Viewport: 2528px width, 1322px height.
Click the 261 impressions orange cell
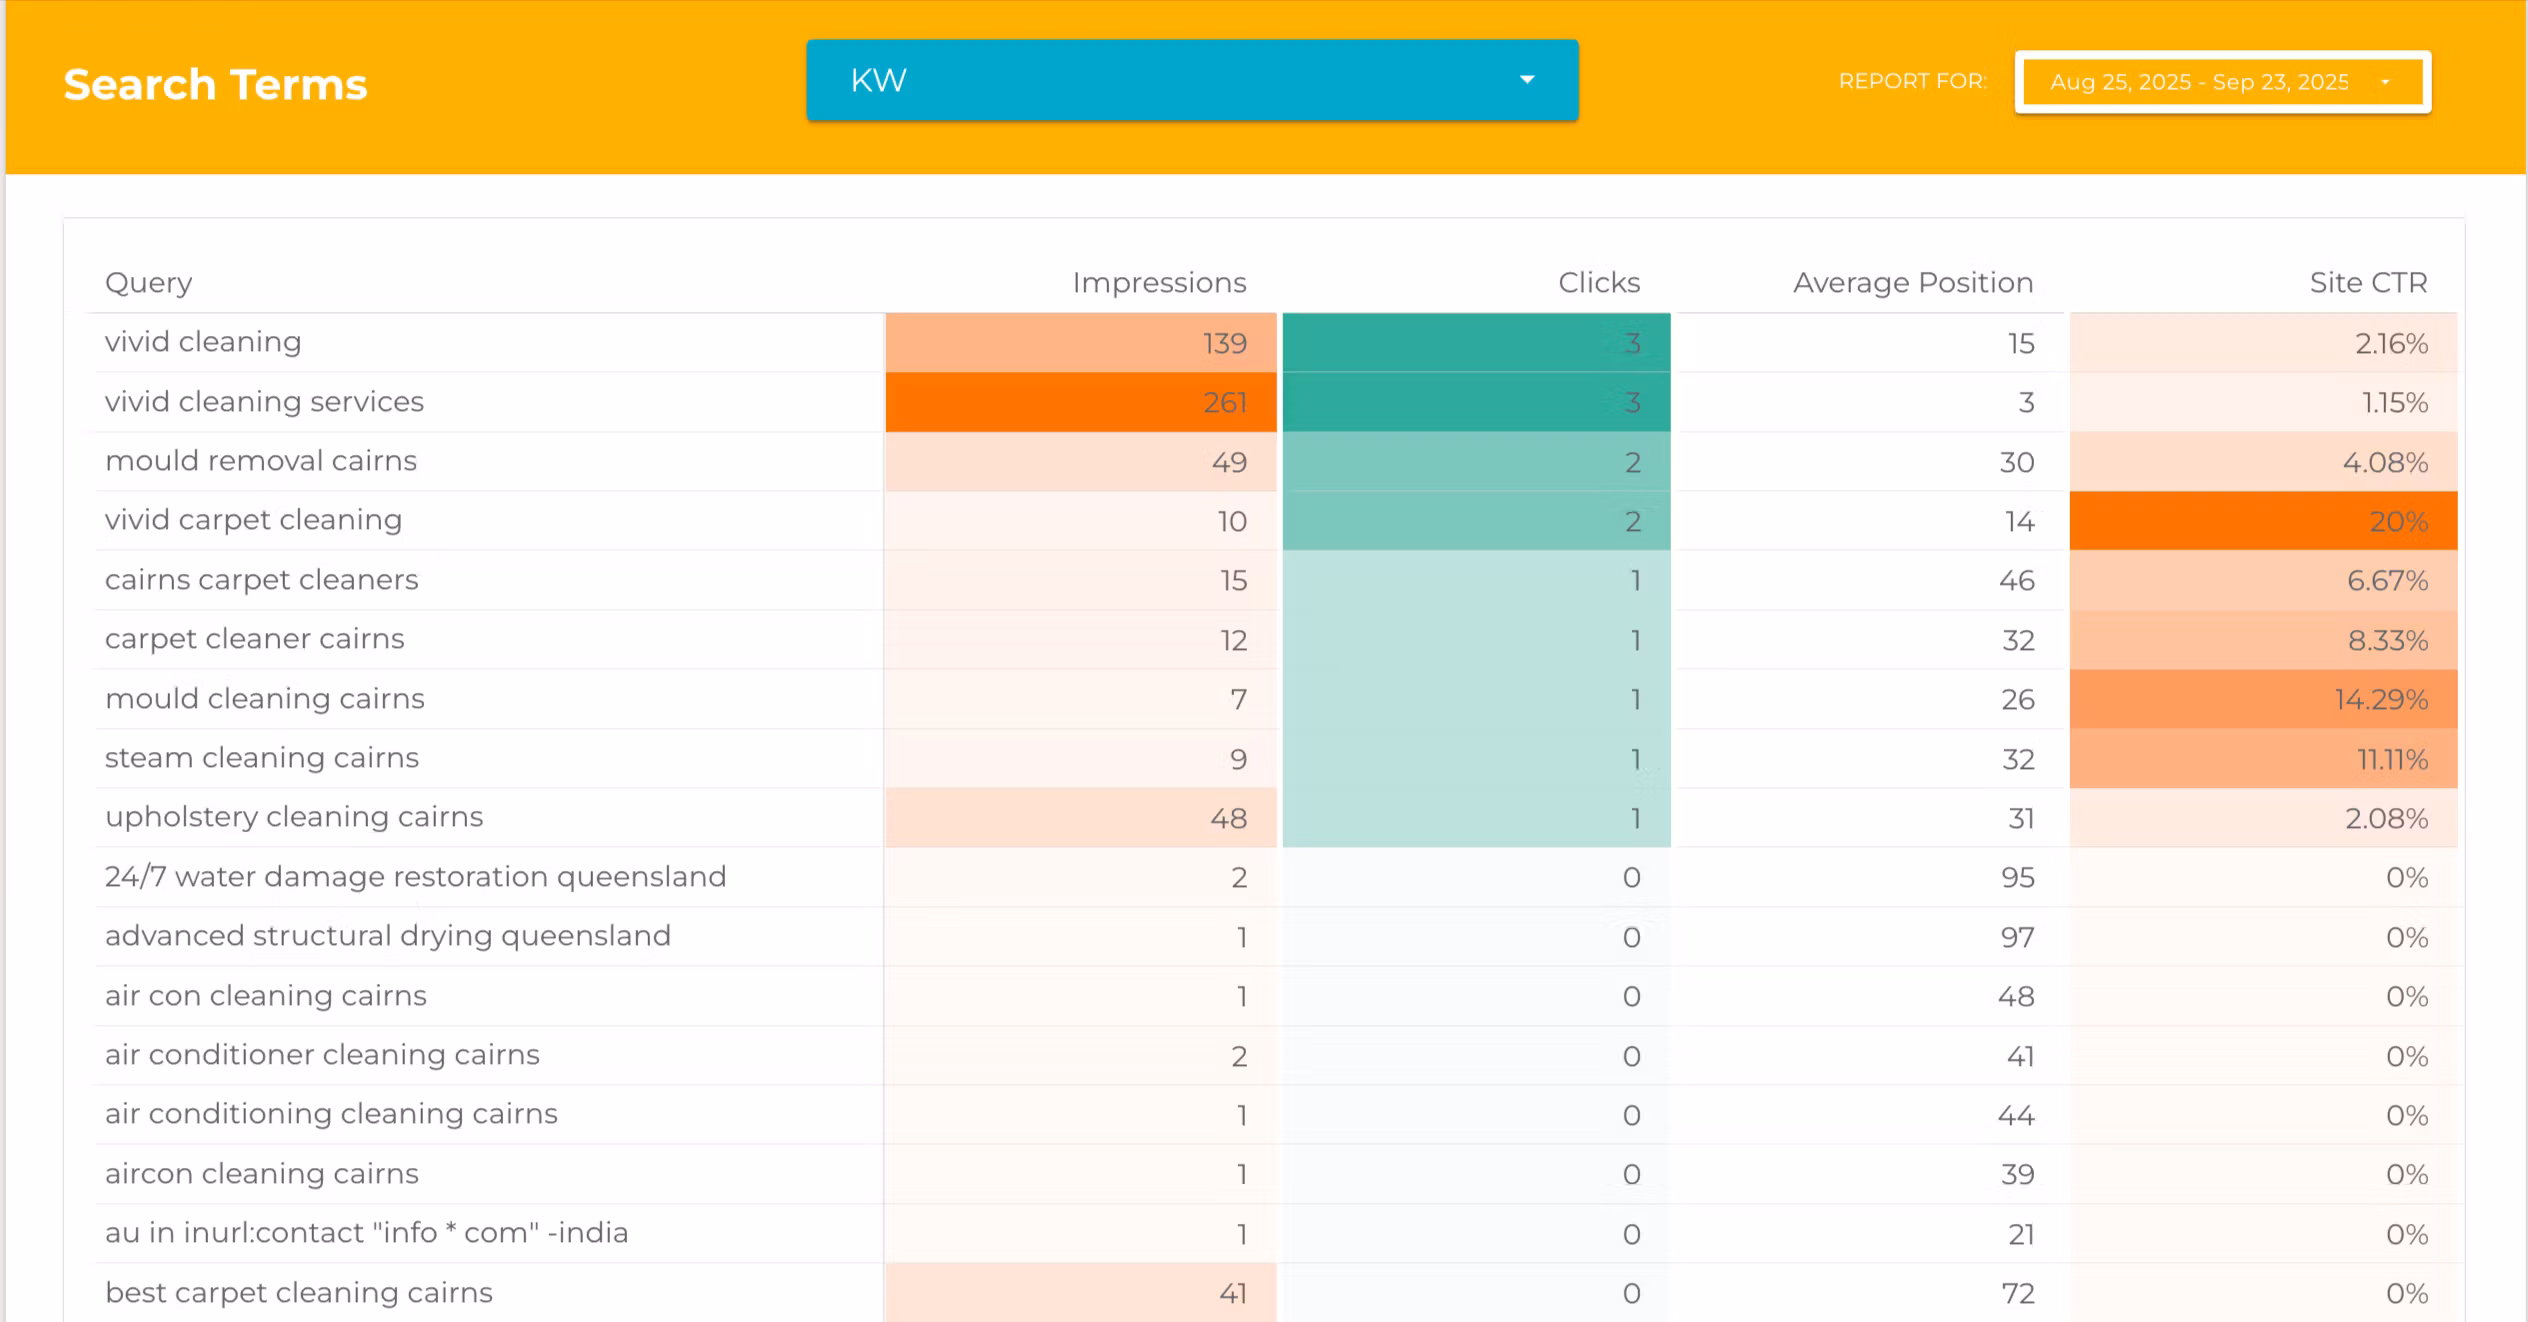click(1080, 402)
